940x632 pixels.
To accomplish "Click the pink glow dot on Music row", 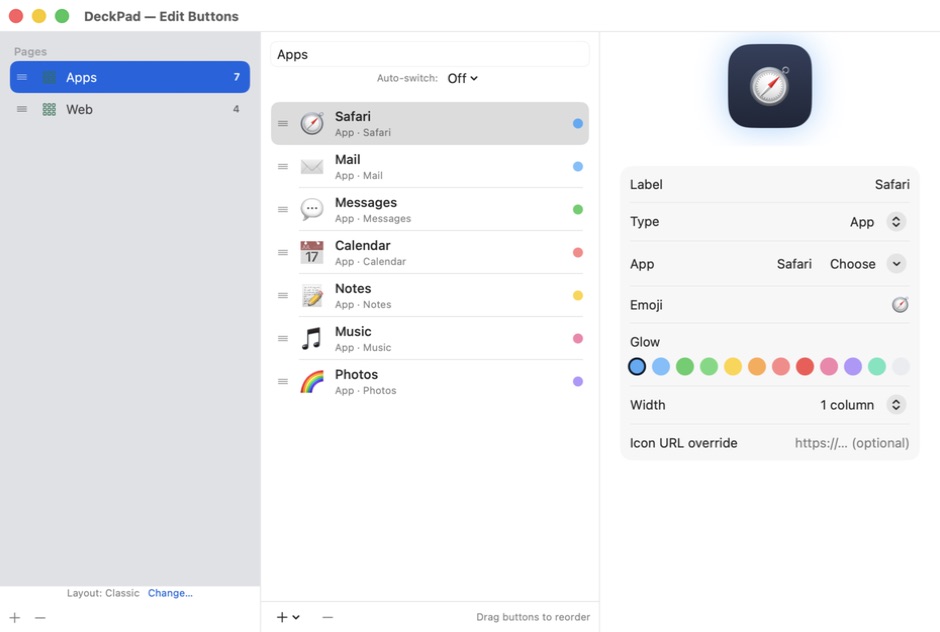I will (x=578, y=339).
